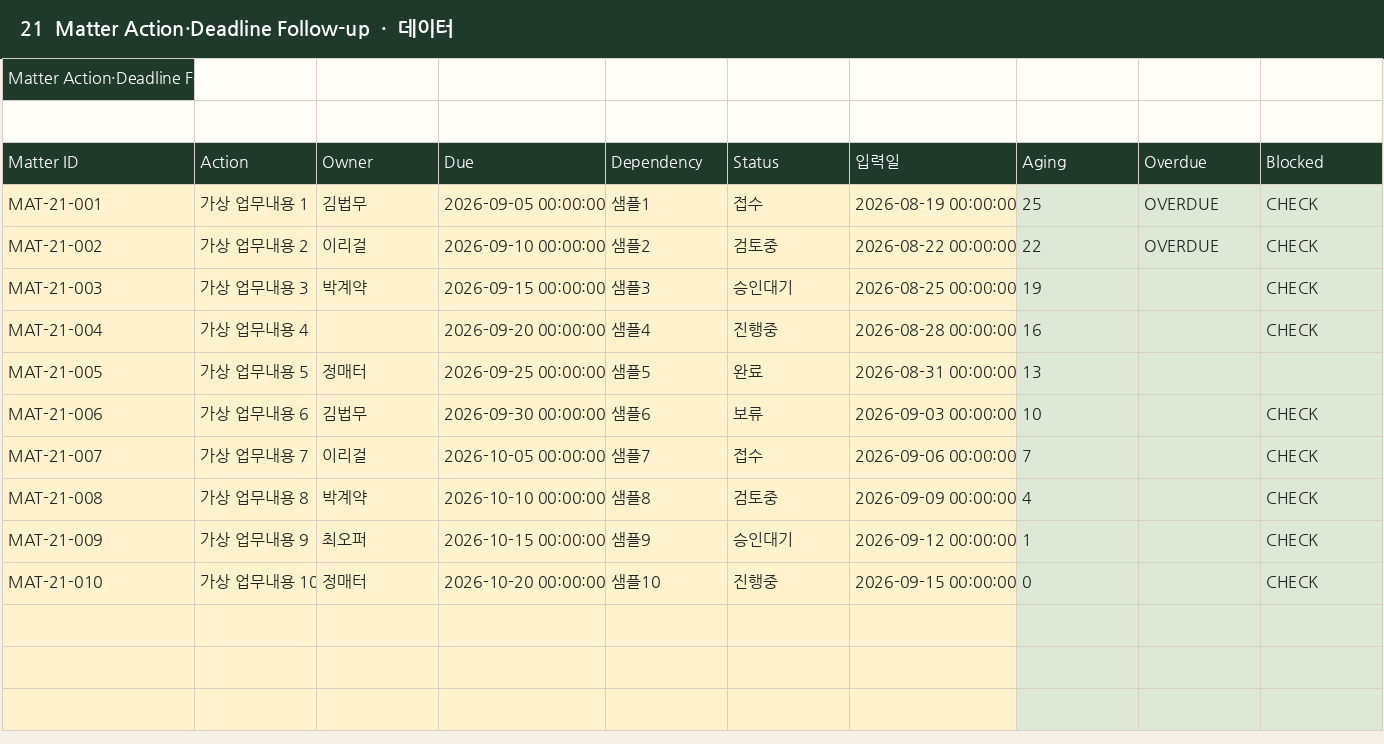Click the action cell 가상 업무내용 5

click(255, 373)
